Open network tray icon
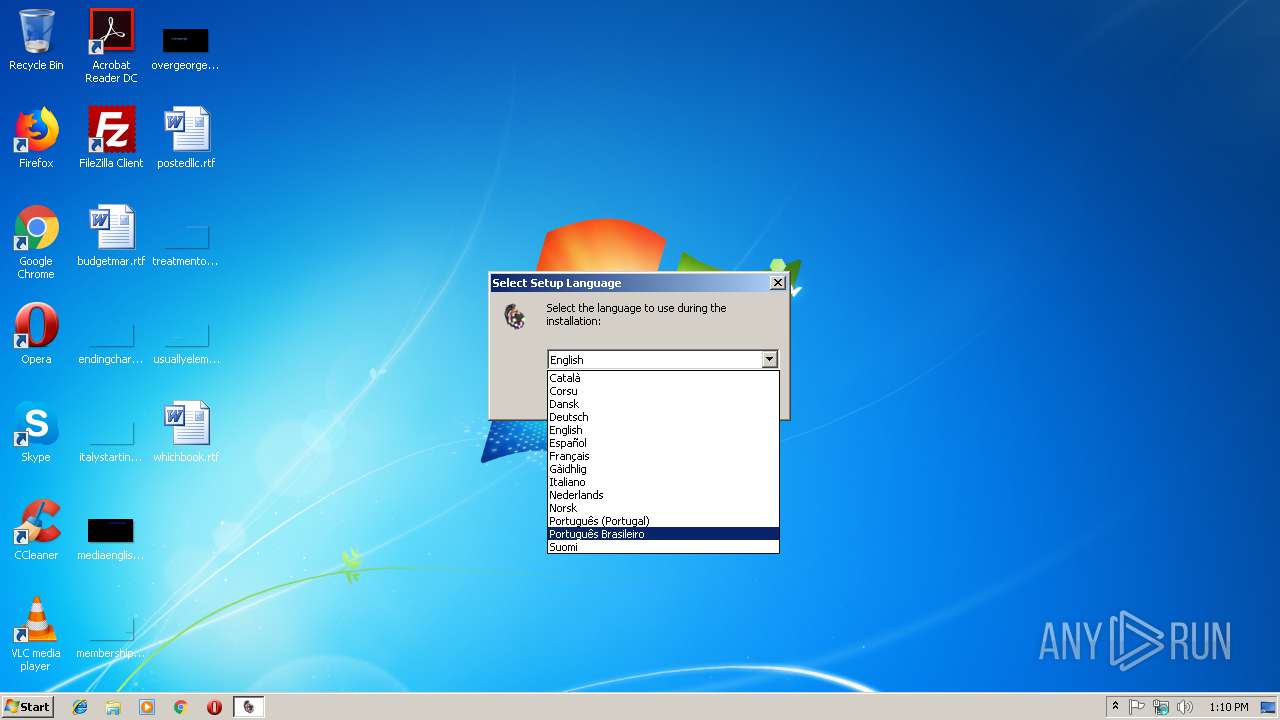Viewport: 1280px width, 720px height. coord(1161,707)
